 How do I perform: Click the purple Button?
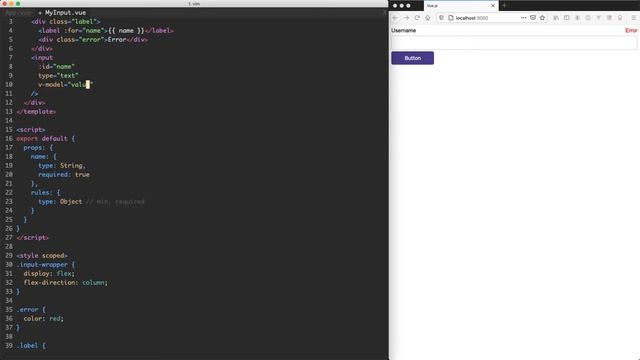[x=412, y=58]
